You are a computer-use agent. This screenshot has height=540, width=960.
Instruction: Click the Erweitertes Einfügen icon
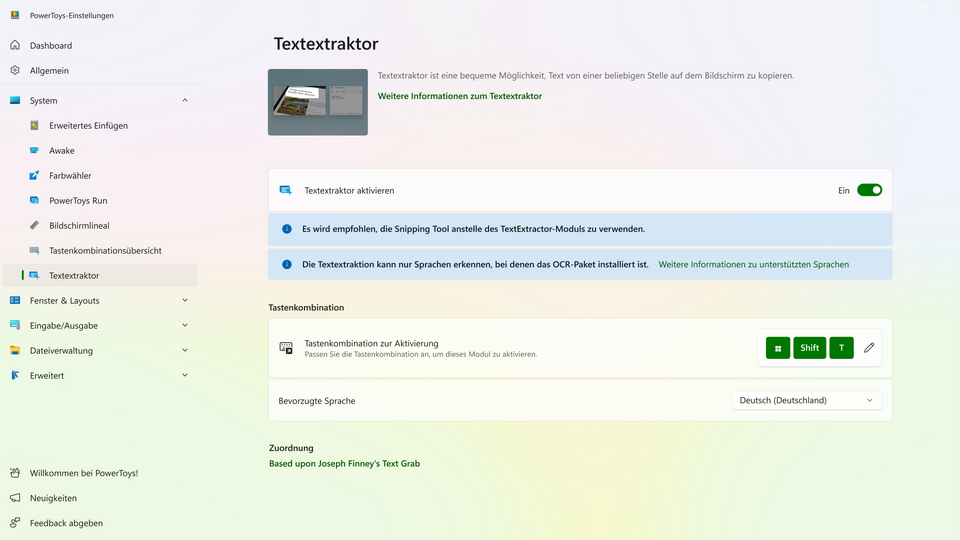point(34,126)
